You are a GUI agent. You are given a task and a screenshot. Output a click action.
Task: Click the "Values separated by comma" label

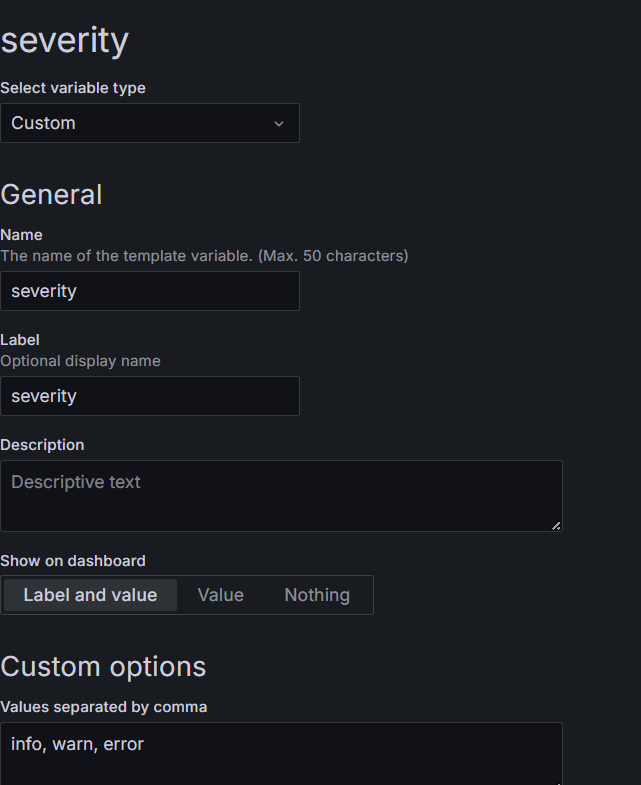click(104, 707)
